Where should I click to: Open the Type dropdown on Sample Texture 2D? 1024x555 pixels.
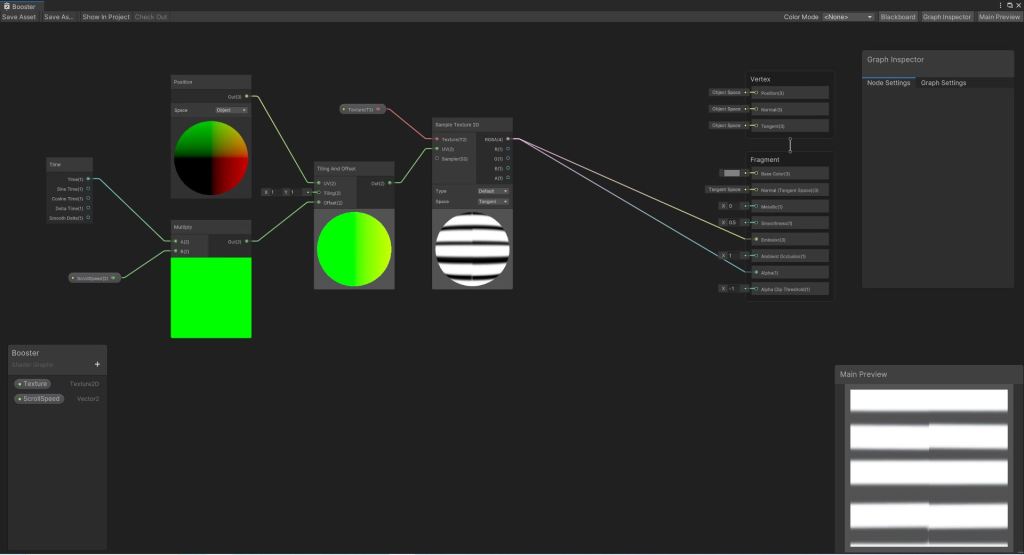click(x=492, y=190)
